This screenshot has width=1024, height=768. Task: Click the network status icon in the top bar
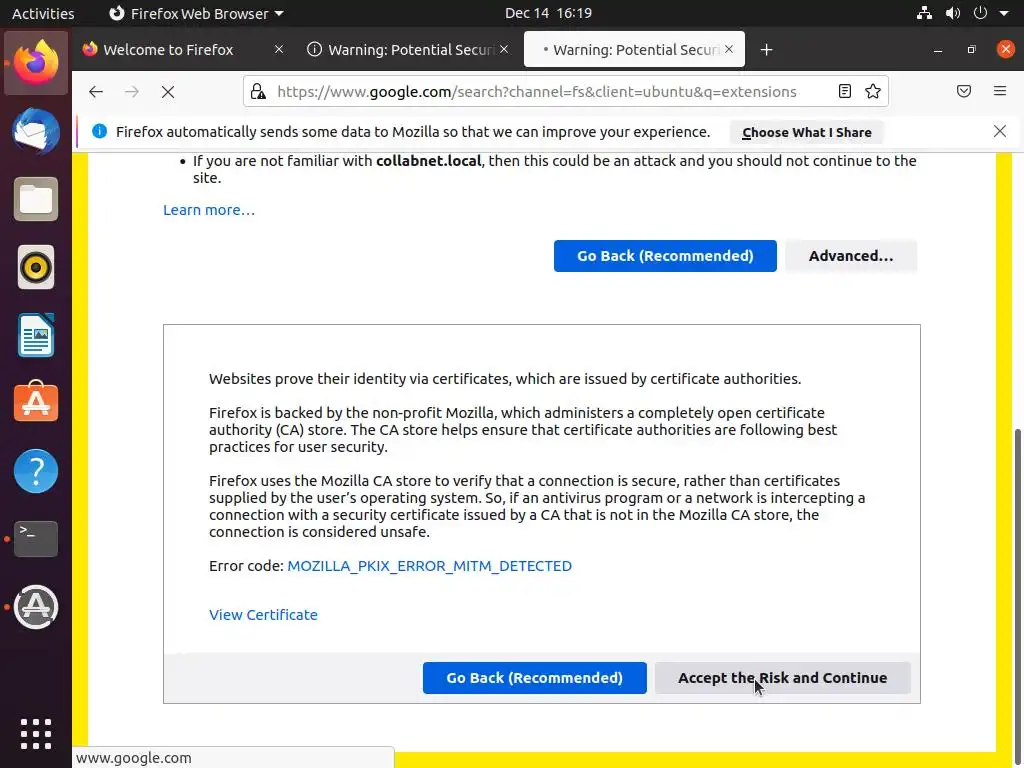pyautogui.click(x=924, y=13)
